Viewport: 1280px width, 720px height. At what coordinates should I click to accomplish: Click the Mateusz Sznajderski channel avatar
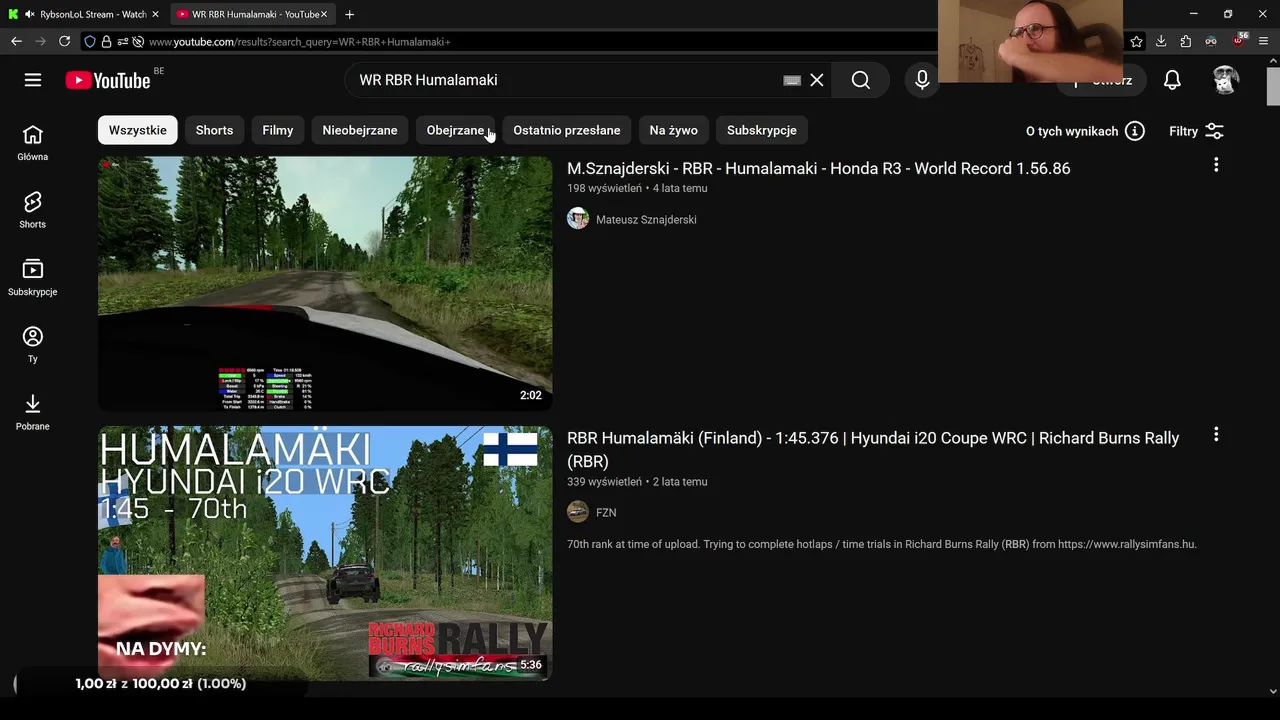(578, 219)
